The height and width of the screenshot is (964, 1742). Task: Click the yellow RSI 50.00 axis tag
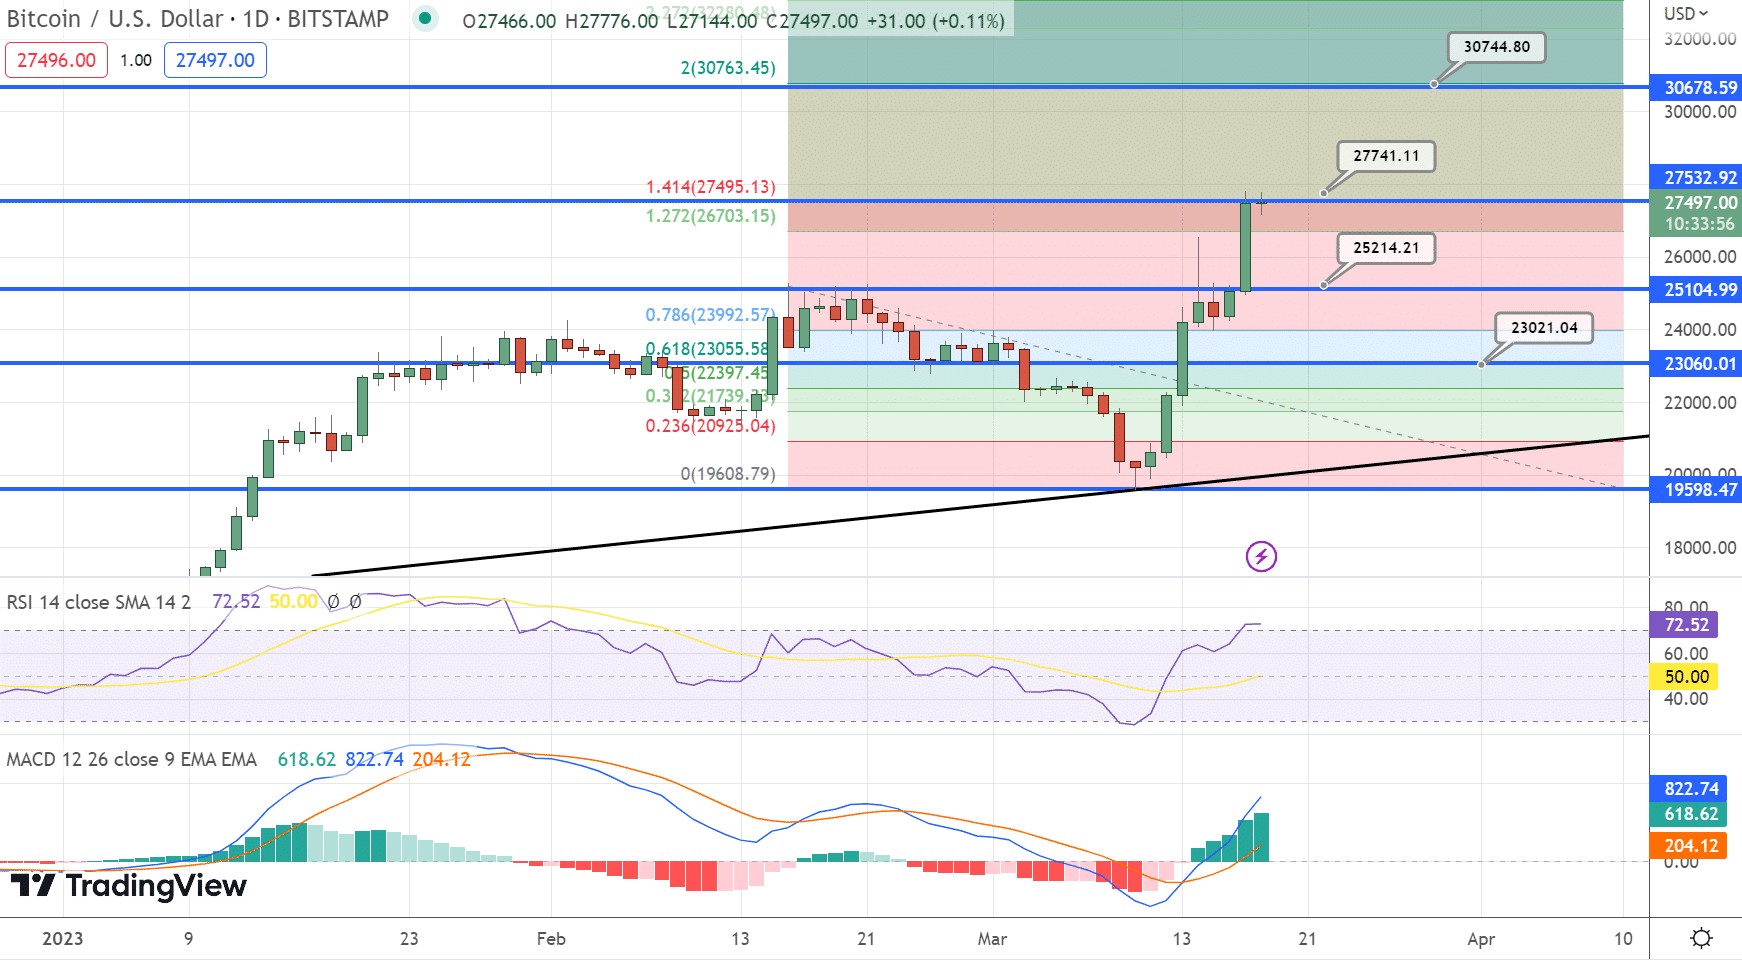pos(1685,677)
